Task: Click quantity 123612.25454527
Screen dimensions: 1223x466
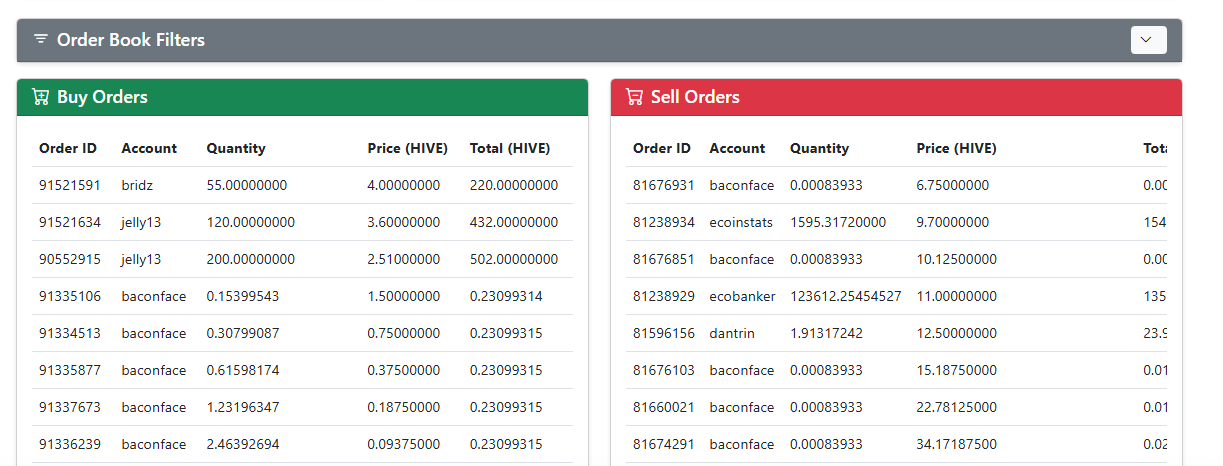Action: [x=846, y=296]
